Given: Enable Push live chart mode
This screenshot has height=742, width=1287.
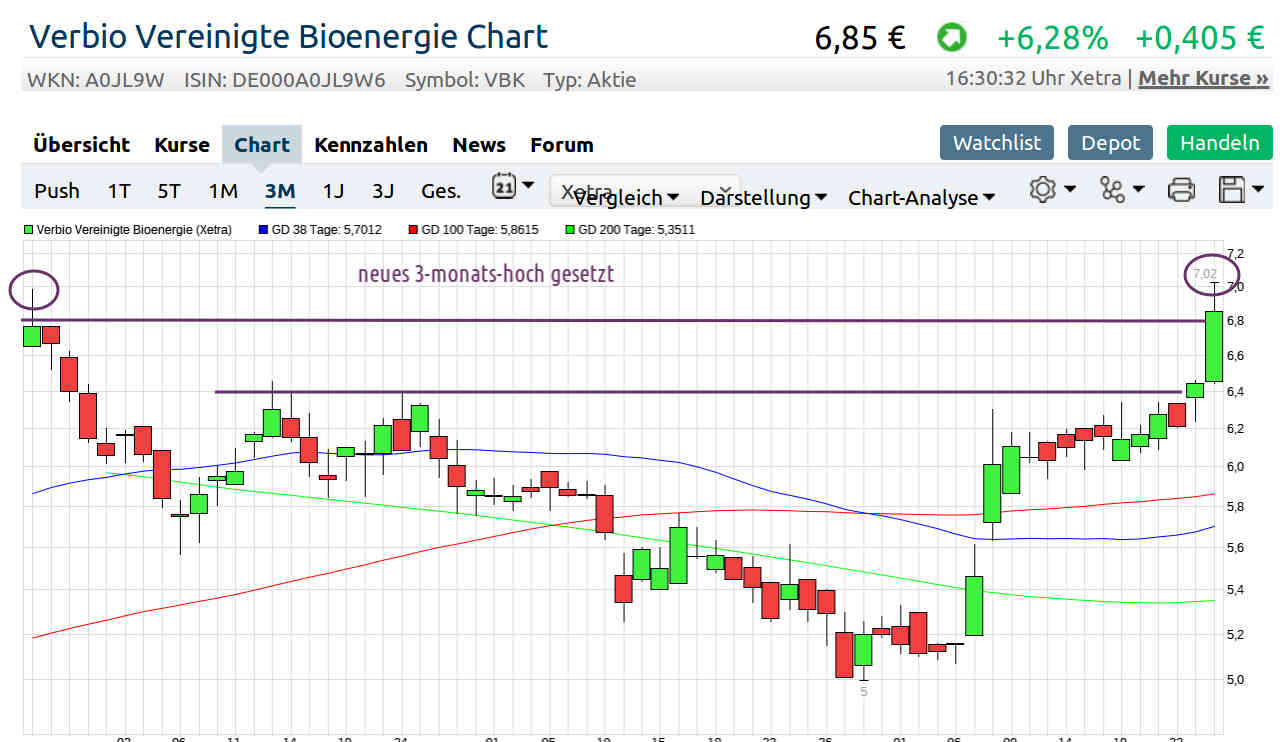Looking at the screenshot, I should point(57,191).
